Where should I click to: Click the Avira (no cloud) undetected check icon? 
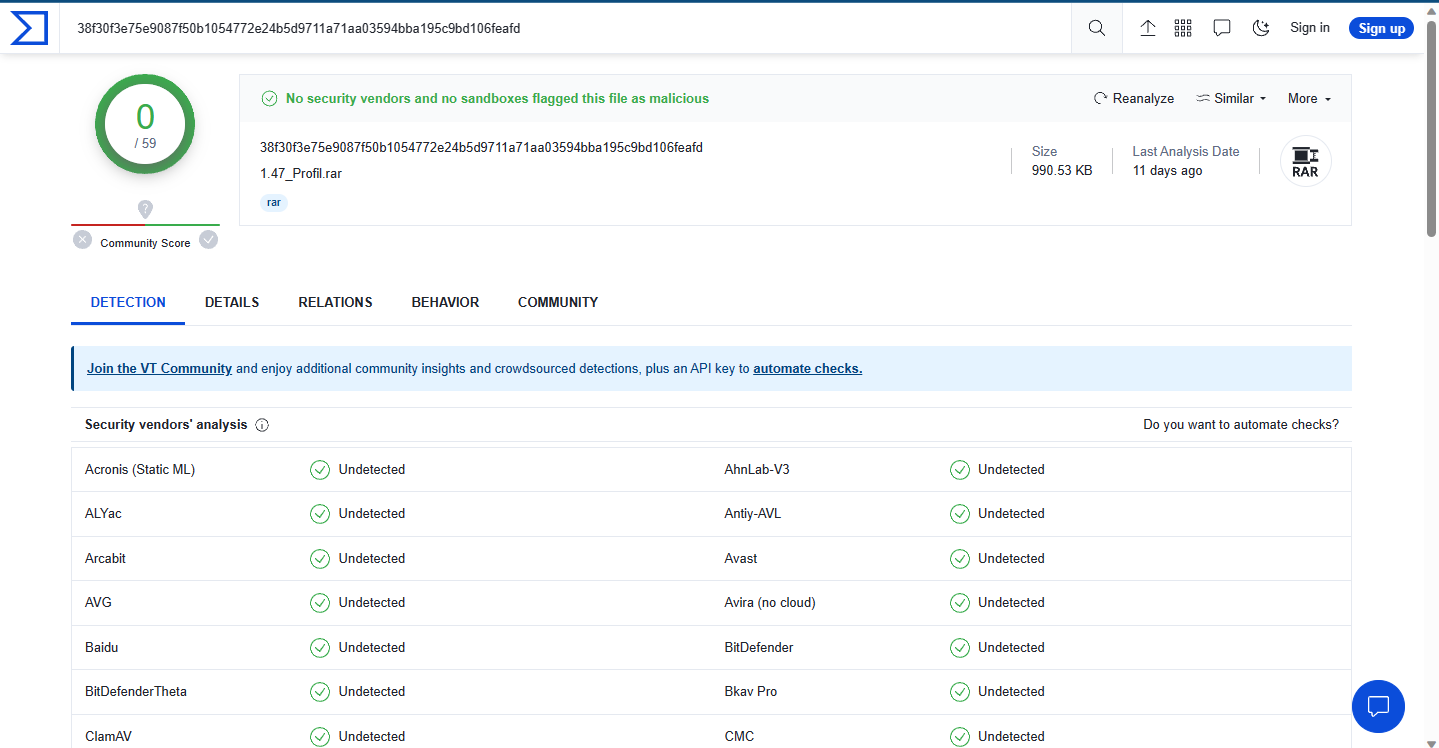(960, 603)
